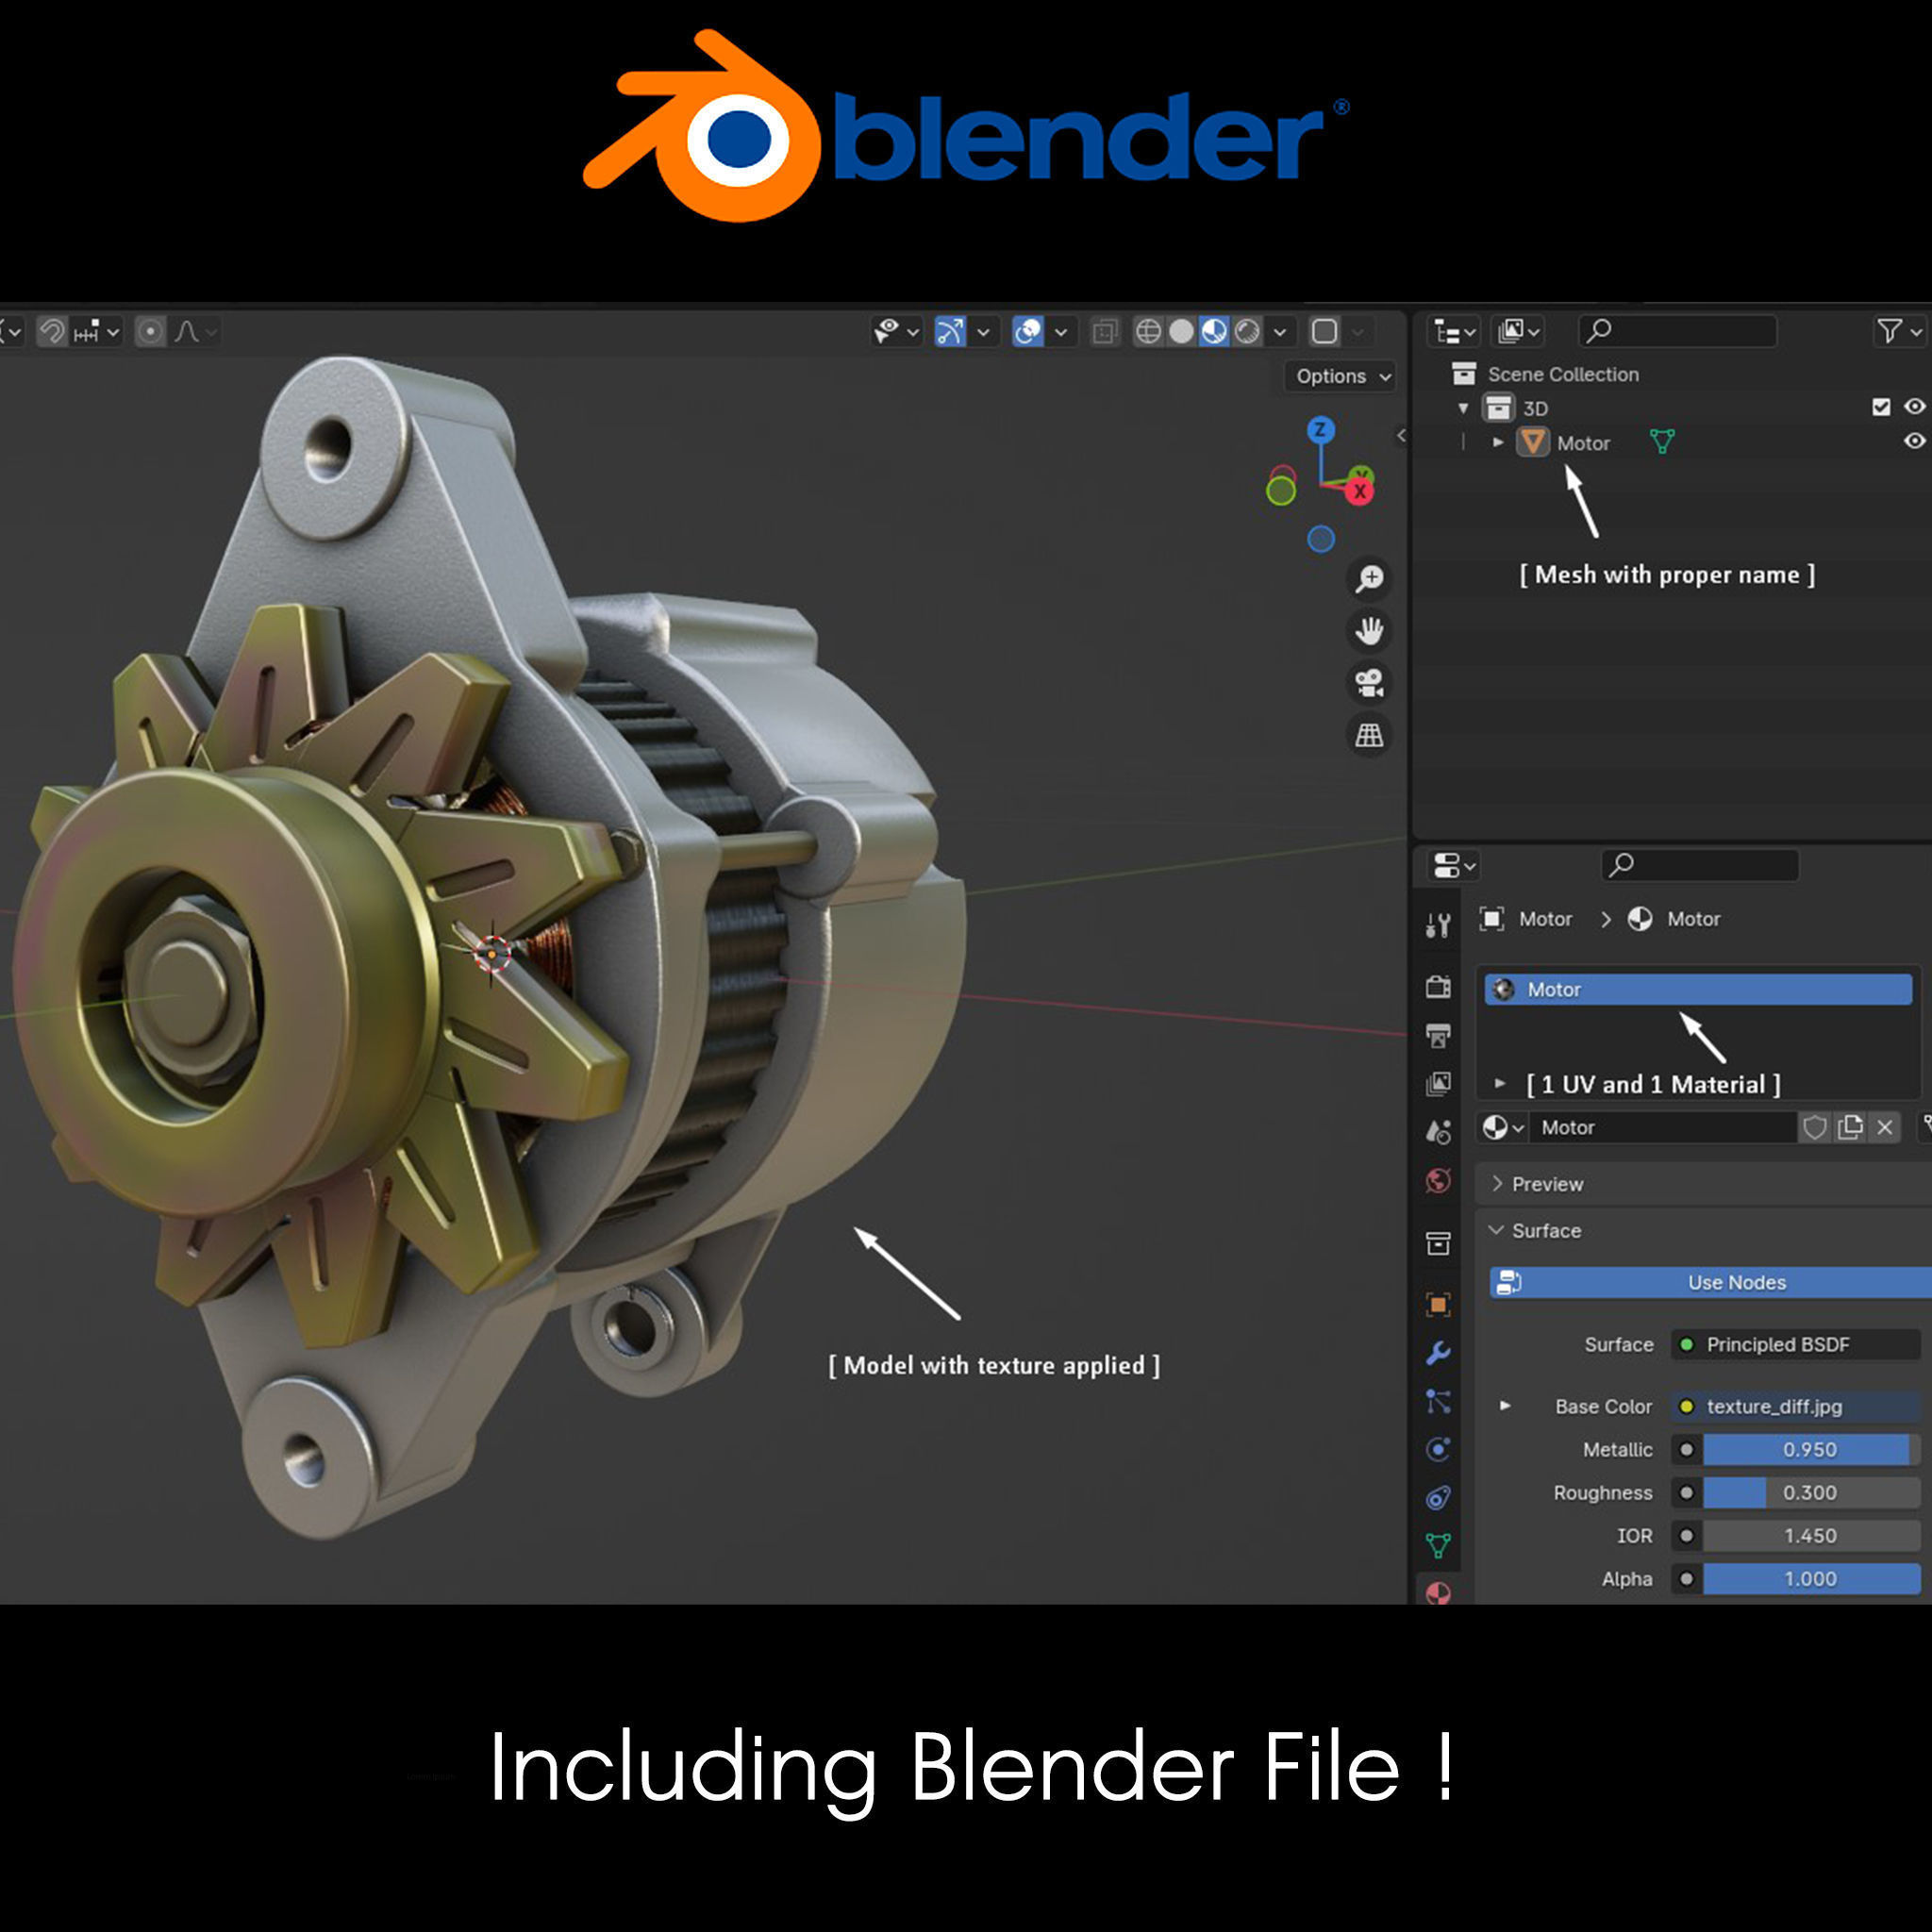This screenshot has width=1932, height=1932.
Task: Collapse the 3D collection in outliner
Action: point(1463,408)
